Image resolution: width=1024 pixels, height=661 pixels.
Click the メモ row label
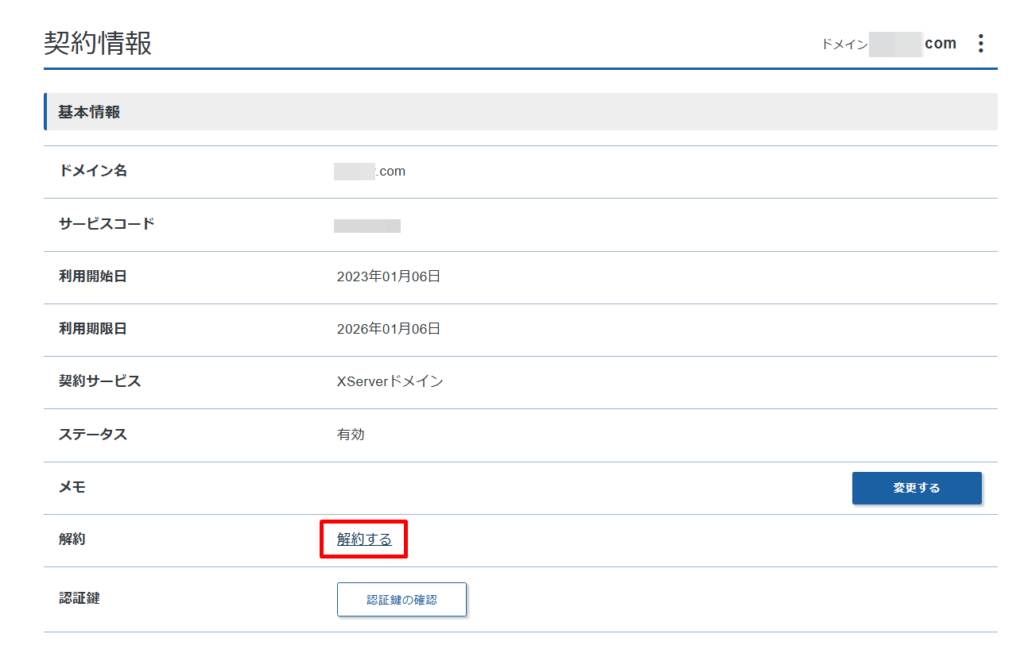coord(72,487)
